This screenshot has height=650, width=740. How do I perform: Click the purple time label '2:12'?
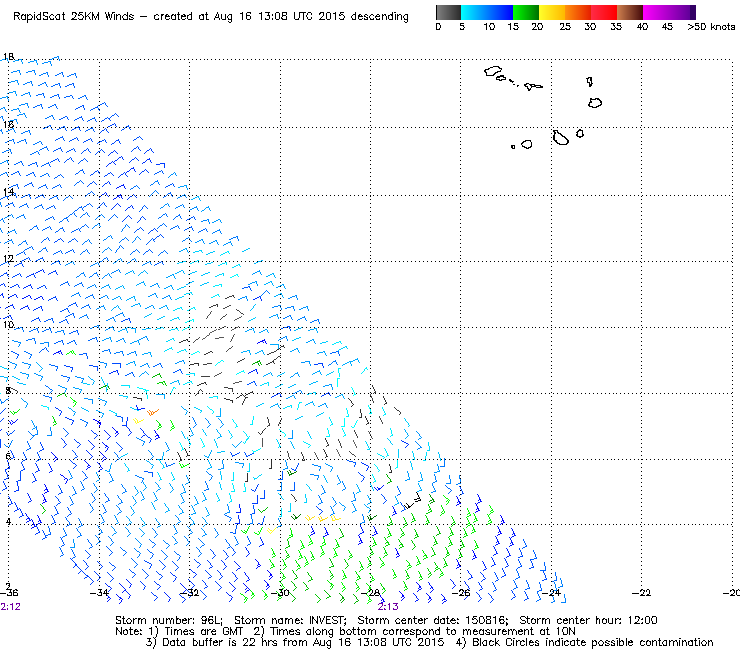point(10,607)
